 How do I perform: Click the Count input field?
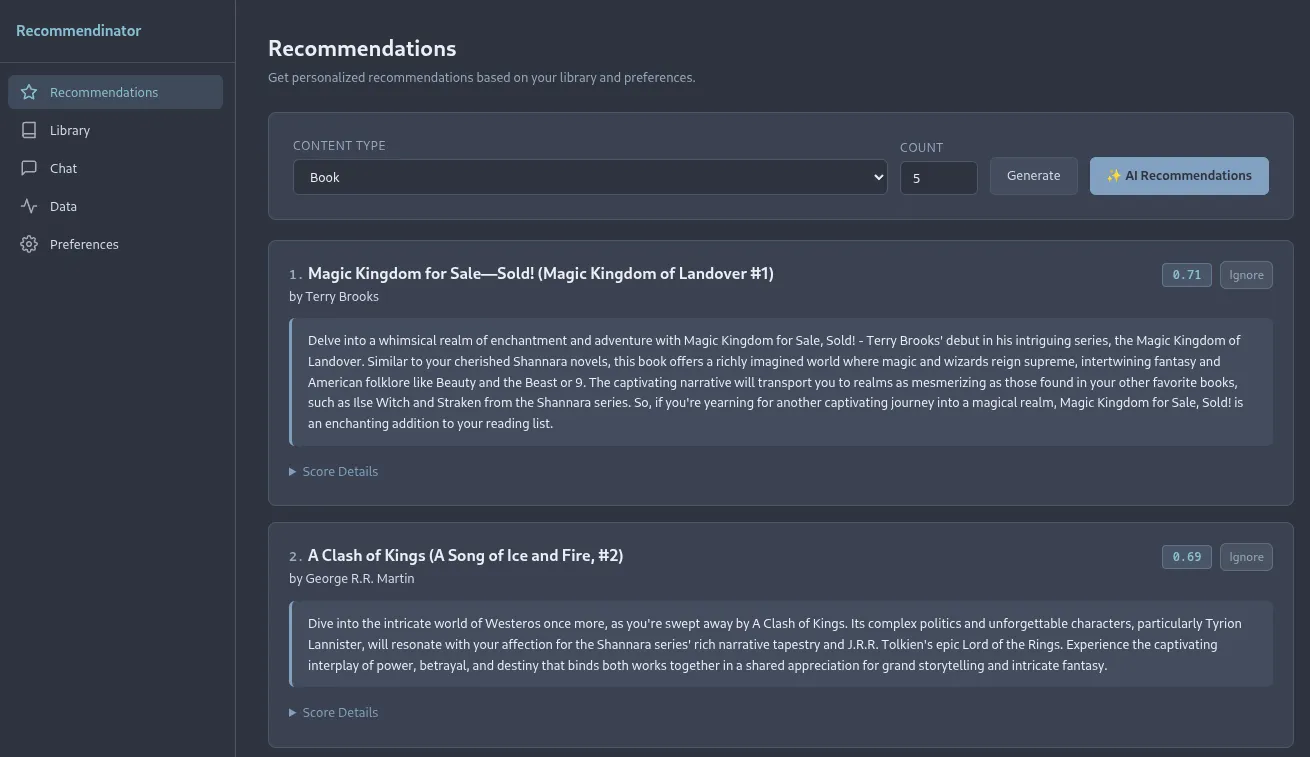point(938,178)
